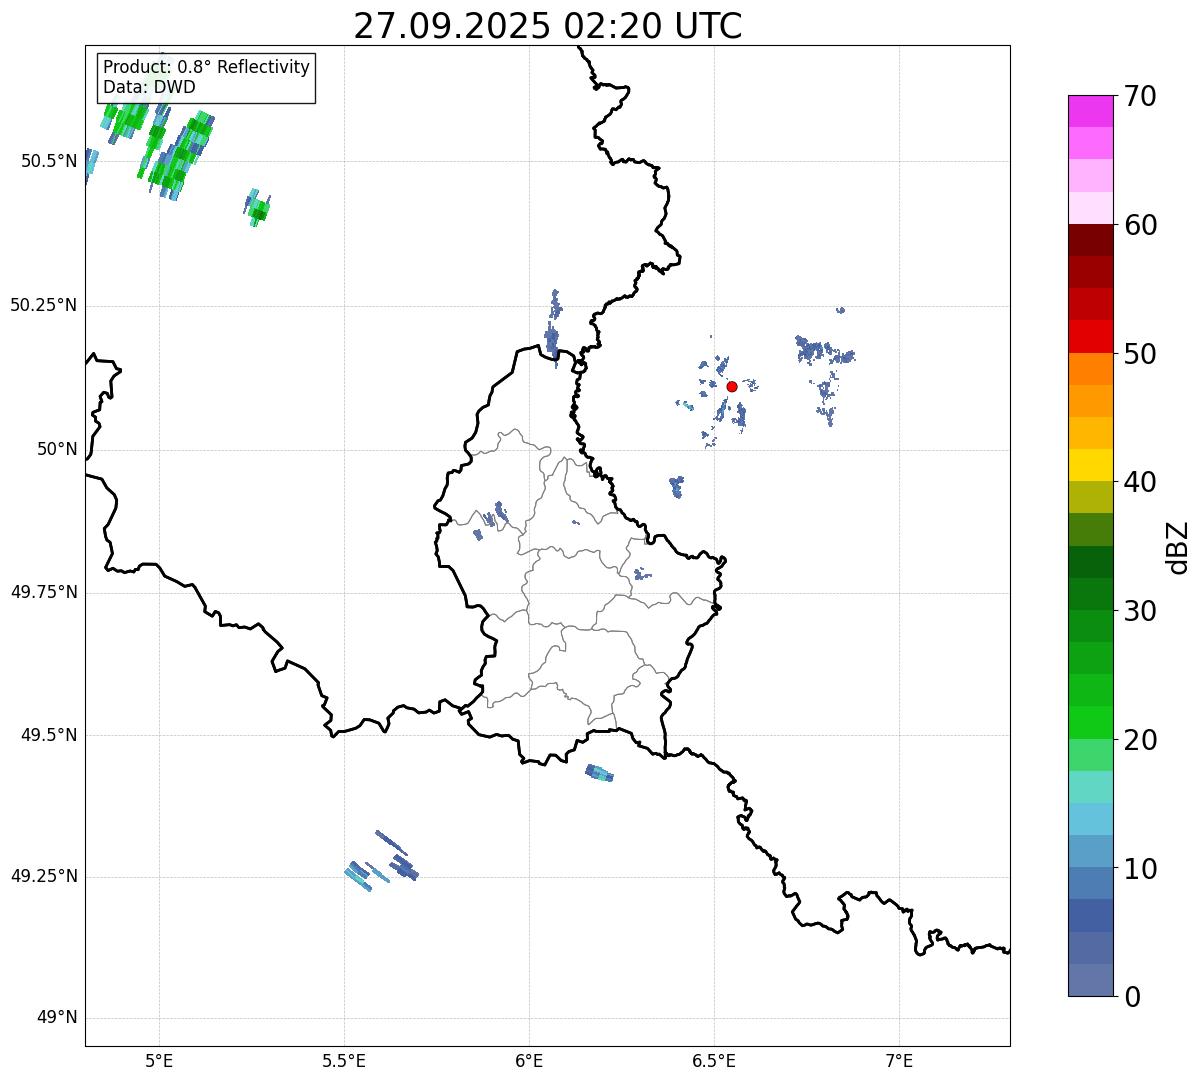Click the 5.5°E longitude tick label

pos(344,1060)
